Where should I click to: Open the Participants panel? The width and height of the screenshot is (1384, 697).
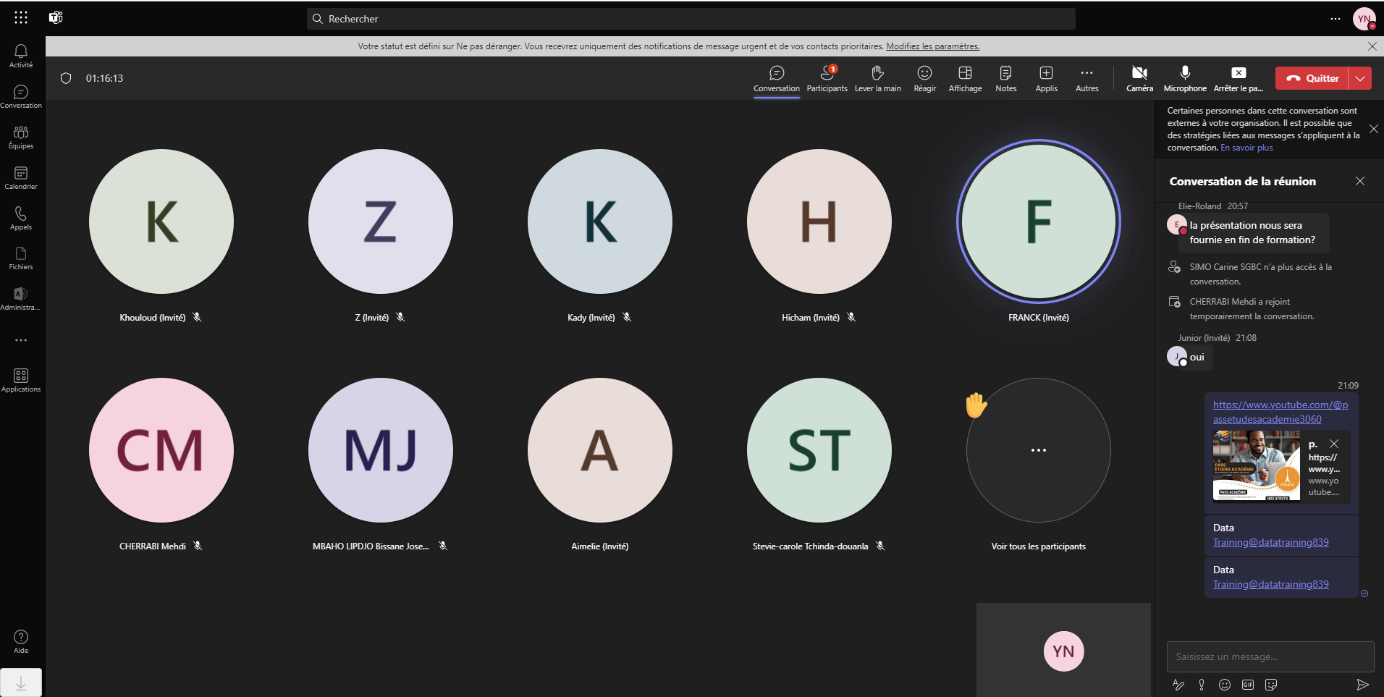pos(826,78)
